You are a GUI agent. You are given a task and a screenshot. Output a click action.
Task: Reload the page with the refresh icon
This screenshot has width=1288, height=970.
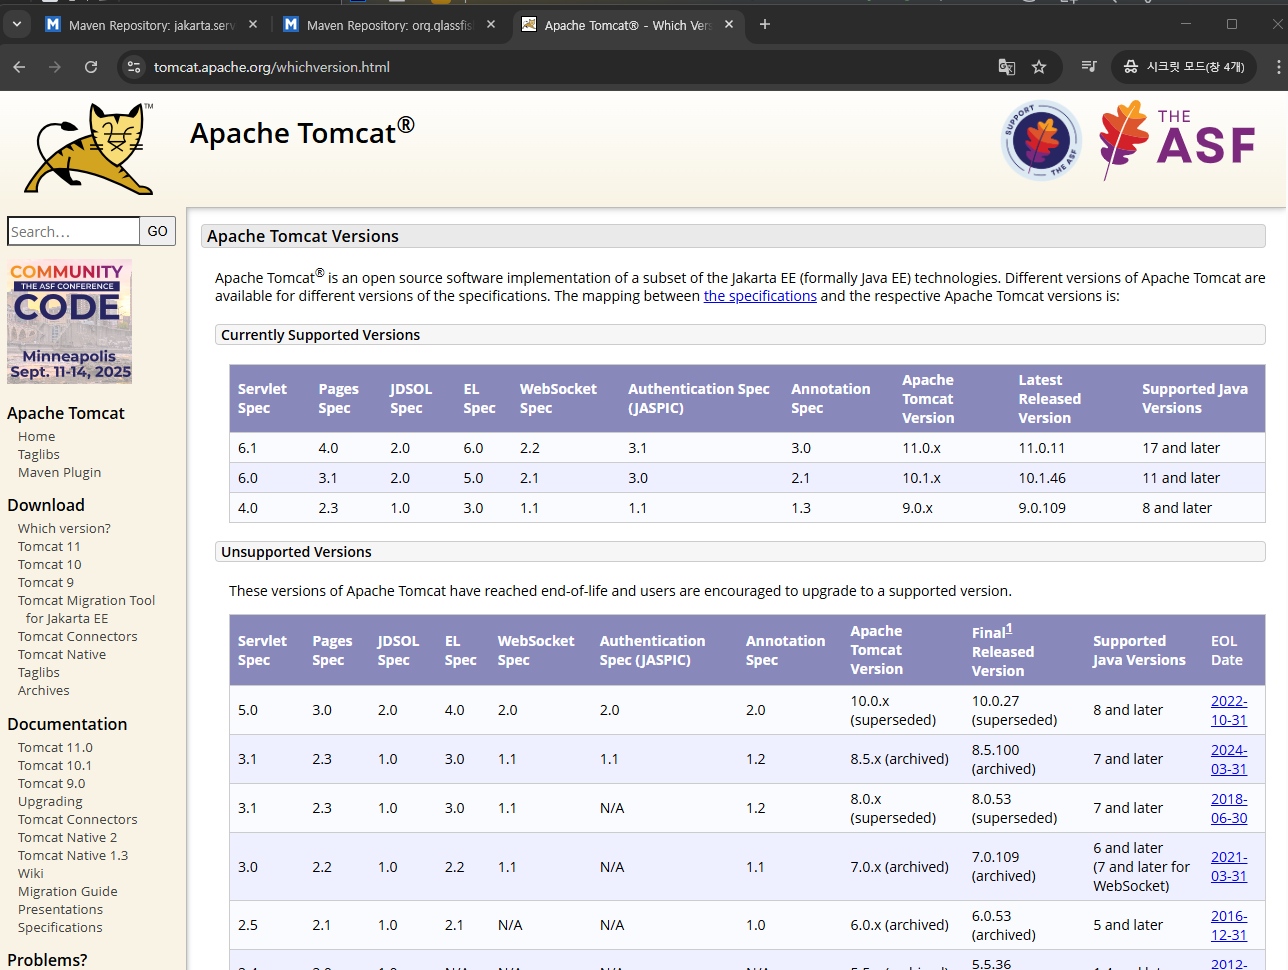pyautogui.click(x=91, y=67)
